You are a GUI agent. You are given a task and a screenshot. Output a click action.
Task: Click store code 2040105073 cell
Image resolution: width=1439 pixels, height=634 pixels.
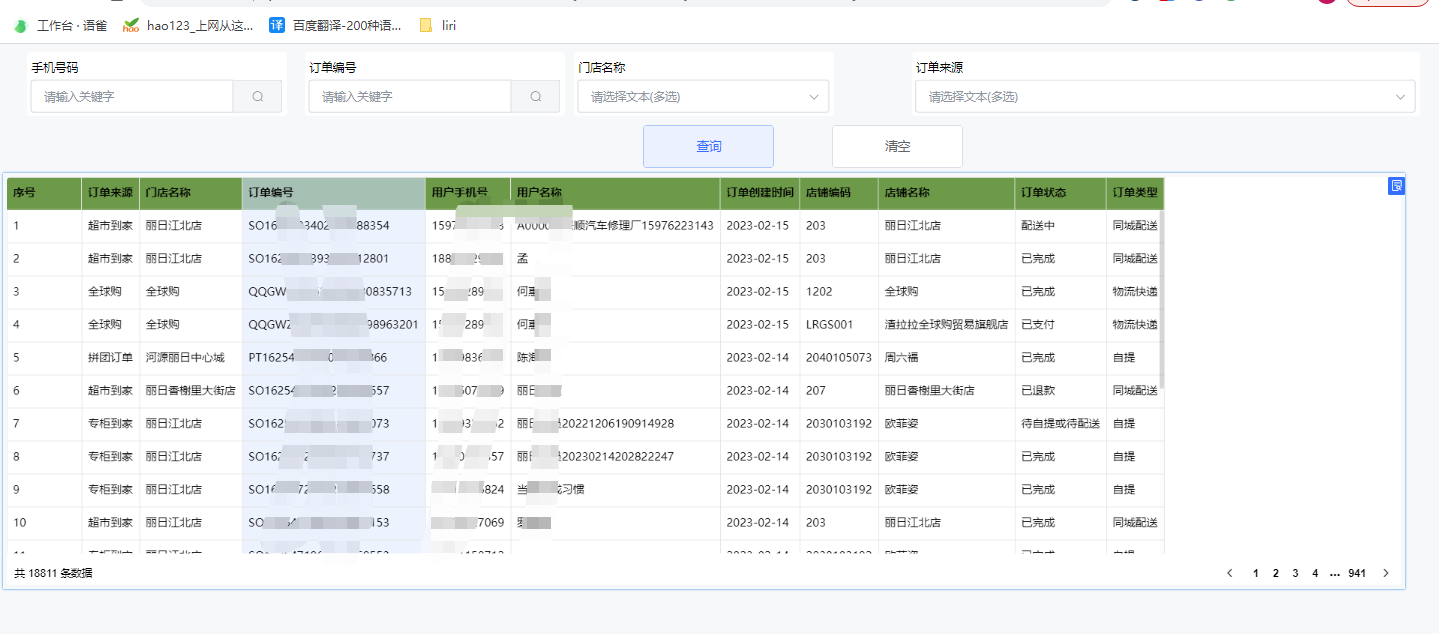[839, 358]
